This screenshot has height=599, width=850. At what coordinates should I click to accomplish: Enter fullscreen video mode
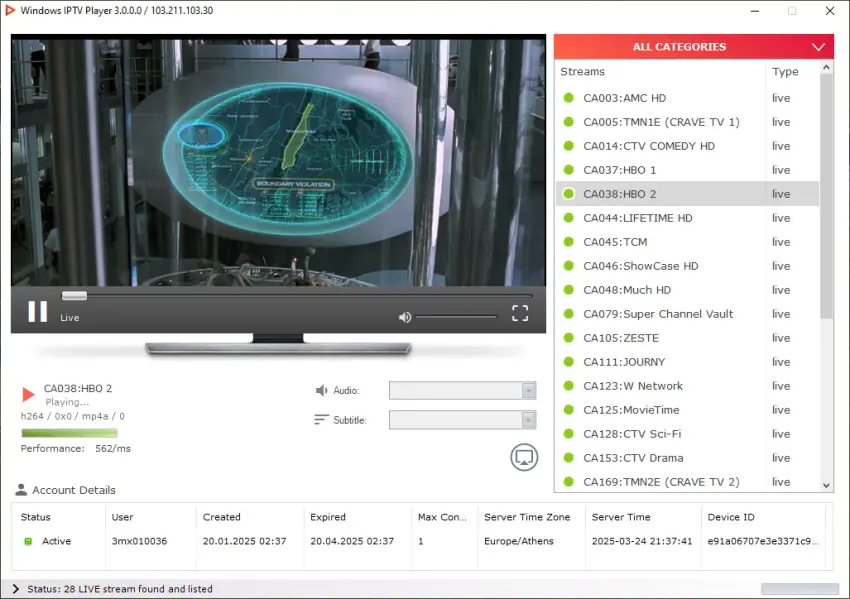pos(520,313)
